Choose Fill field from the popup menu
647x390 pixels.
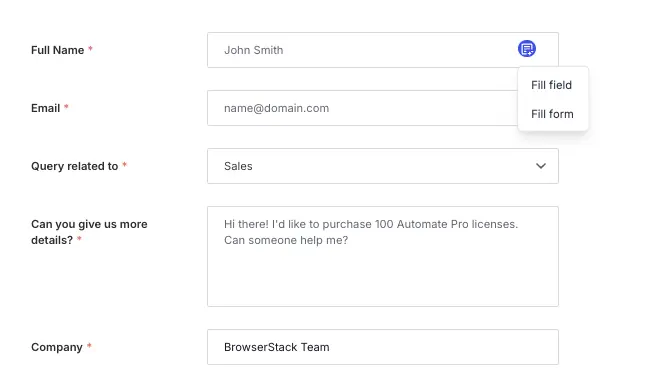551,85
